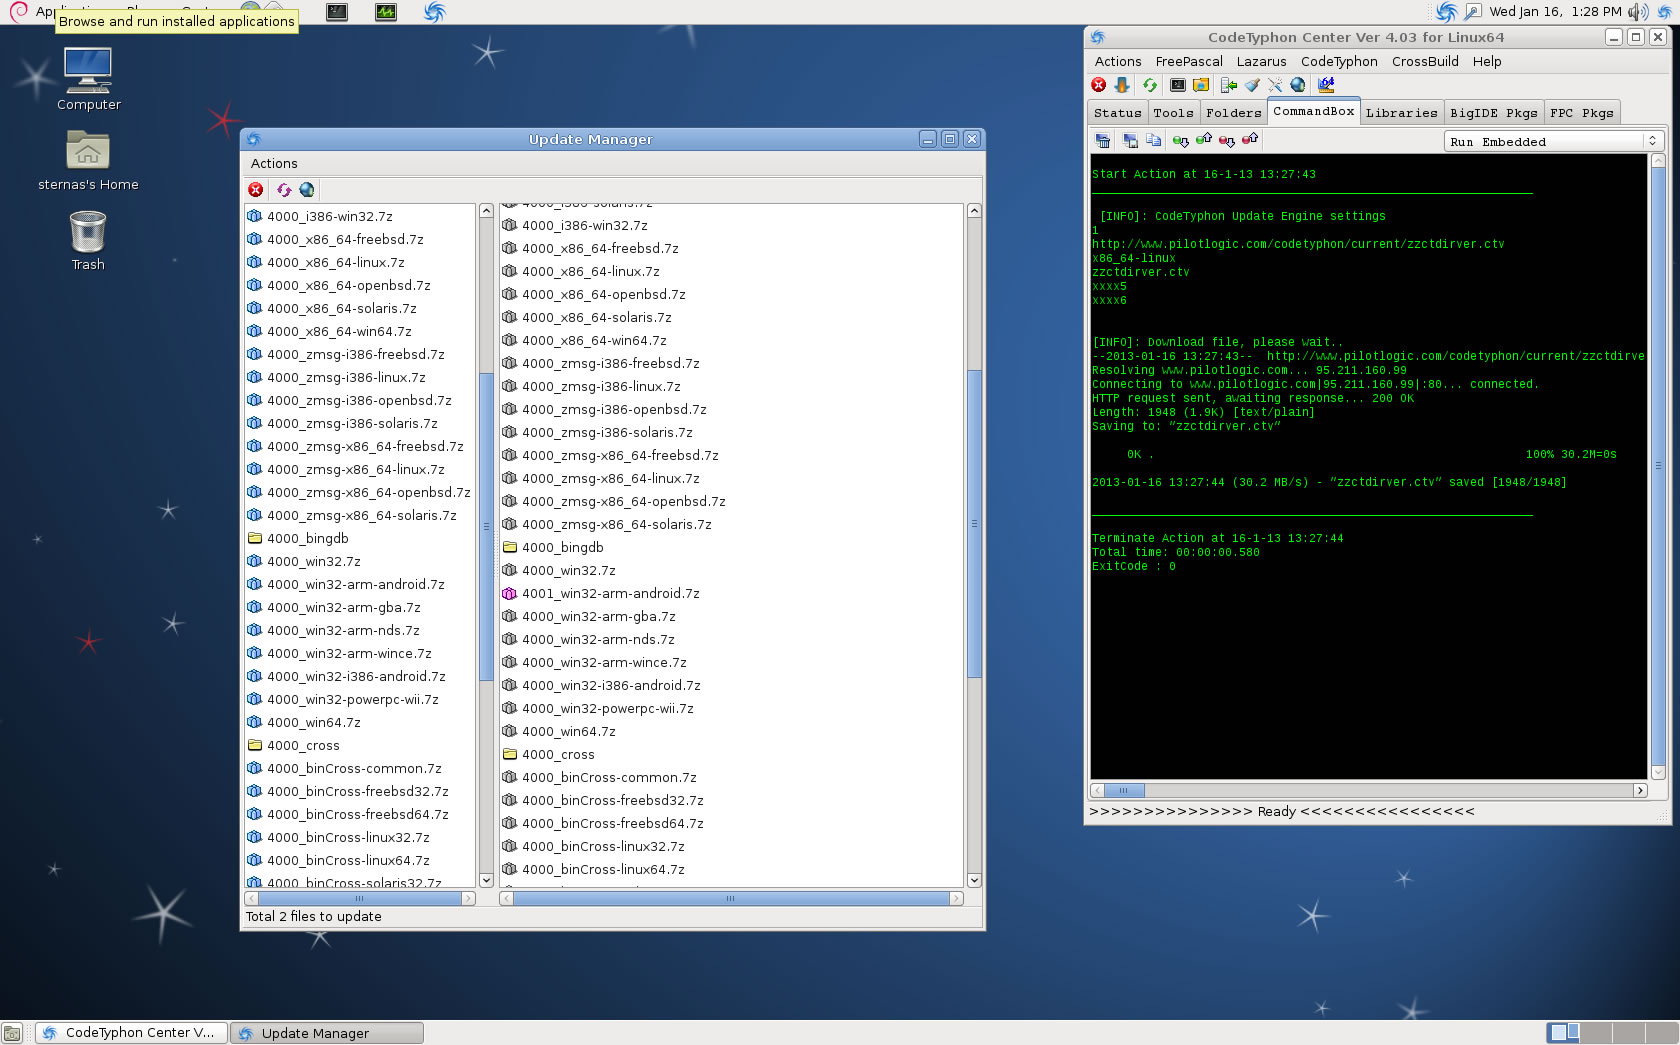Click left list vertical scrollbar down arrow
1680x1045 pixels.
[486, 880]
